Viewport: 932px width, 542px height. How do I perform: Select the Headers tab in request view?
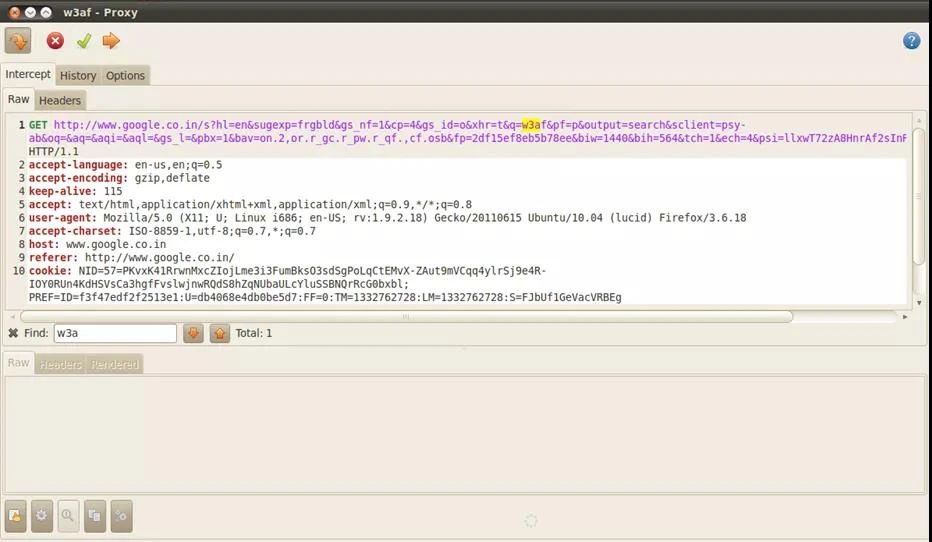coord(60,100)
